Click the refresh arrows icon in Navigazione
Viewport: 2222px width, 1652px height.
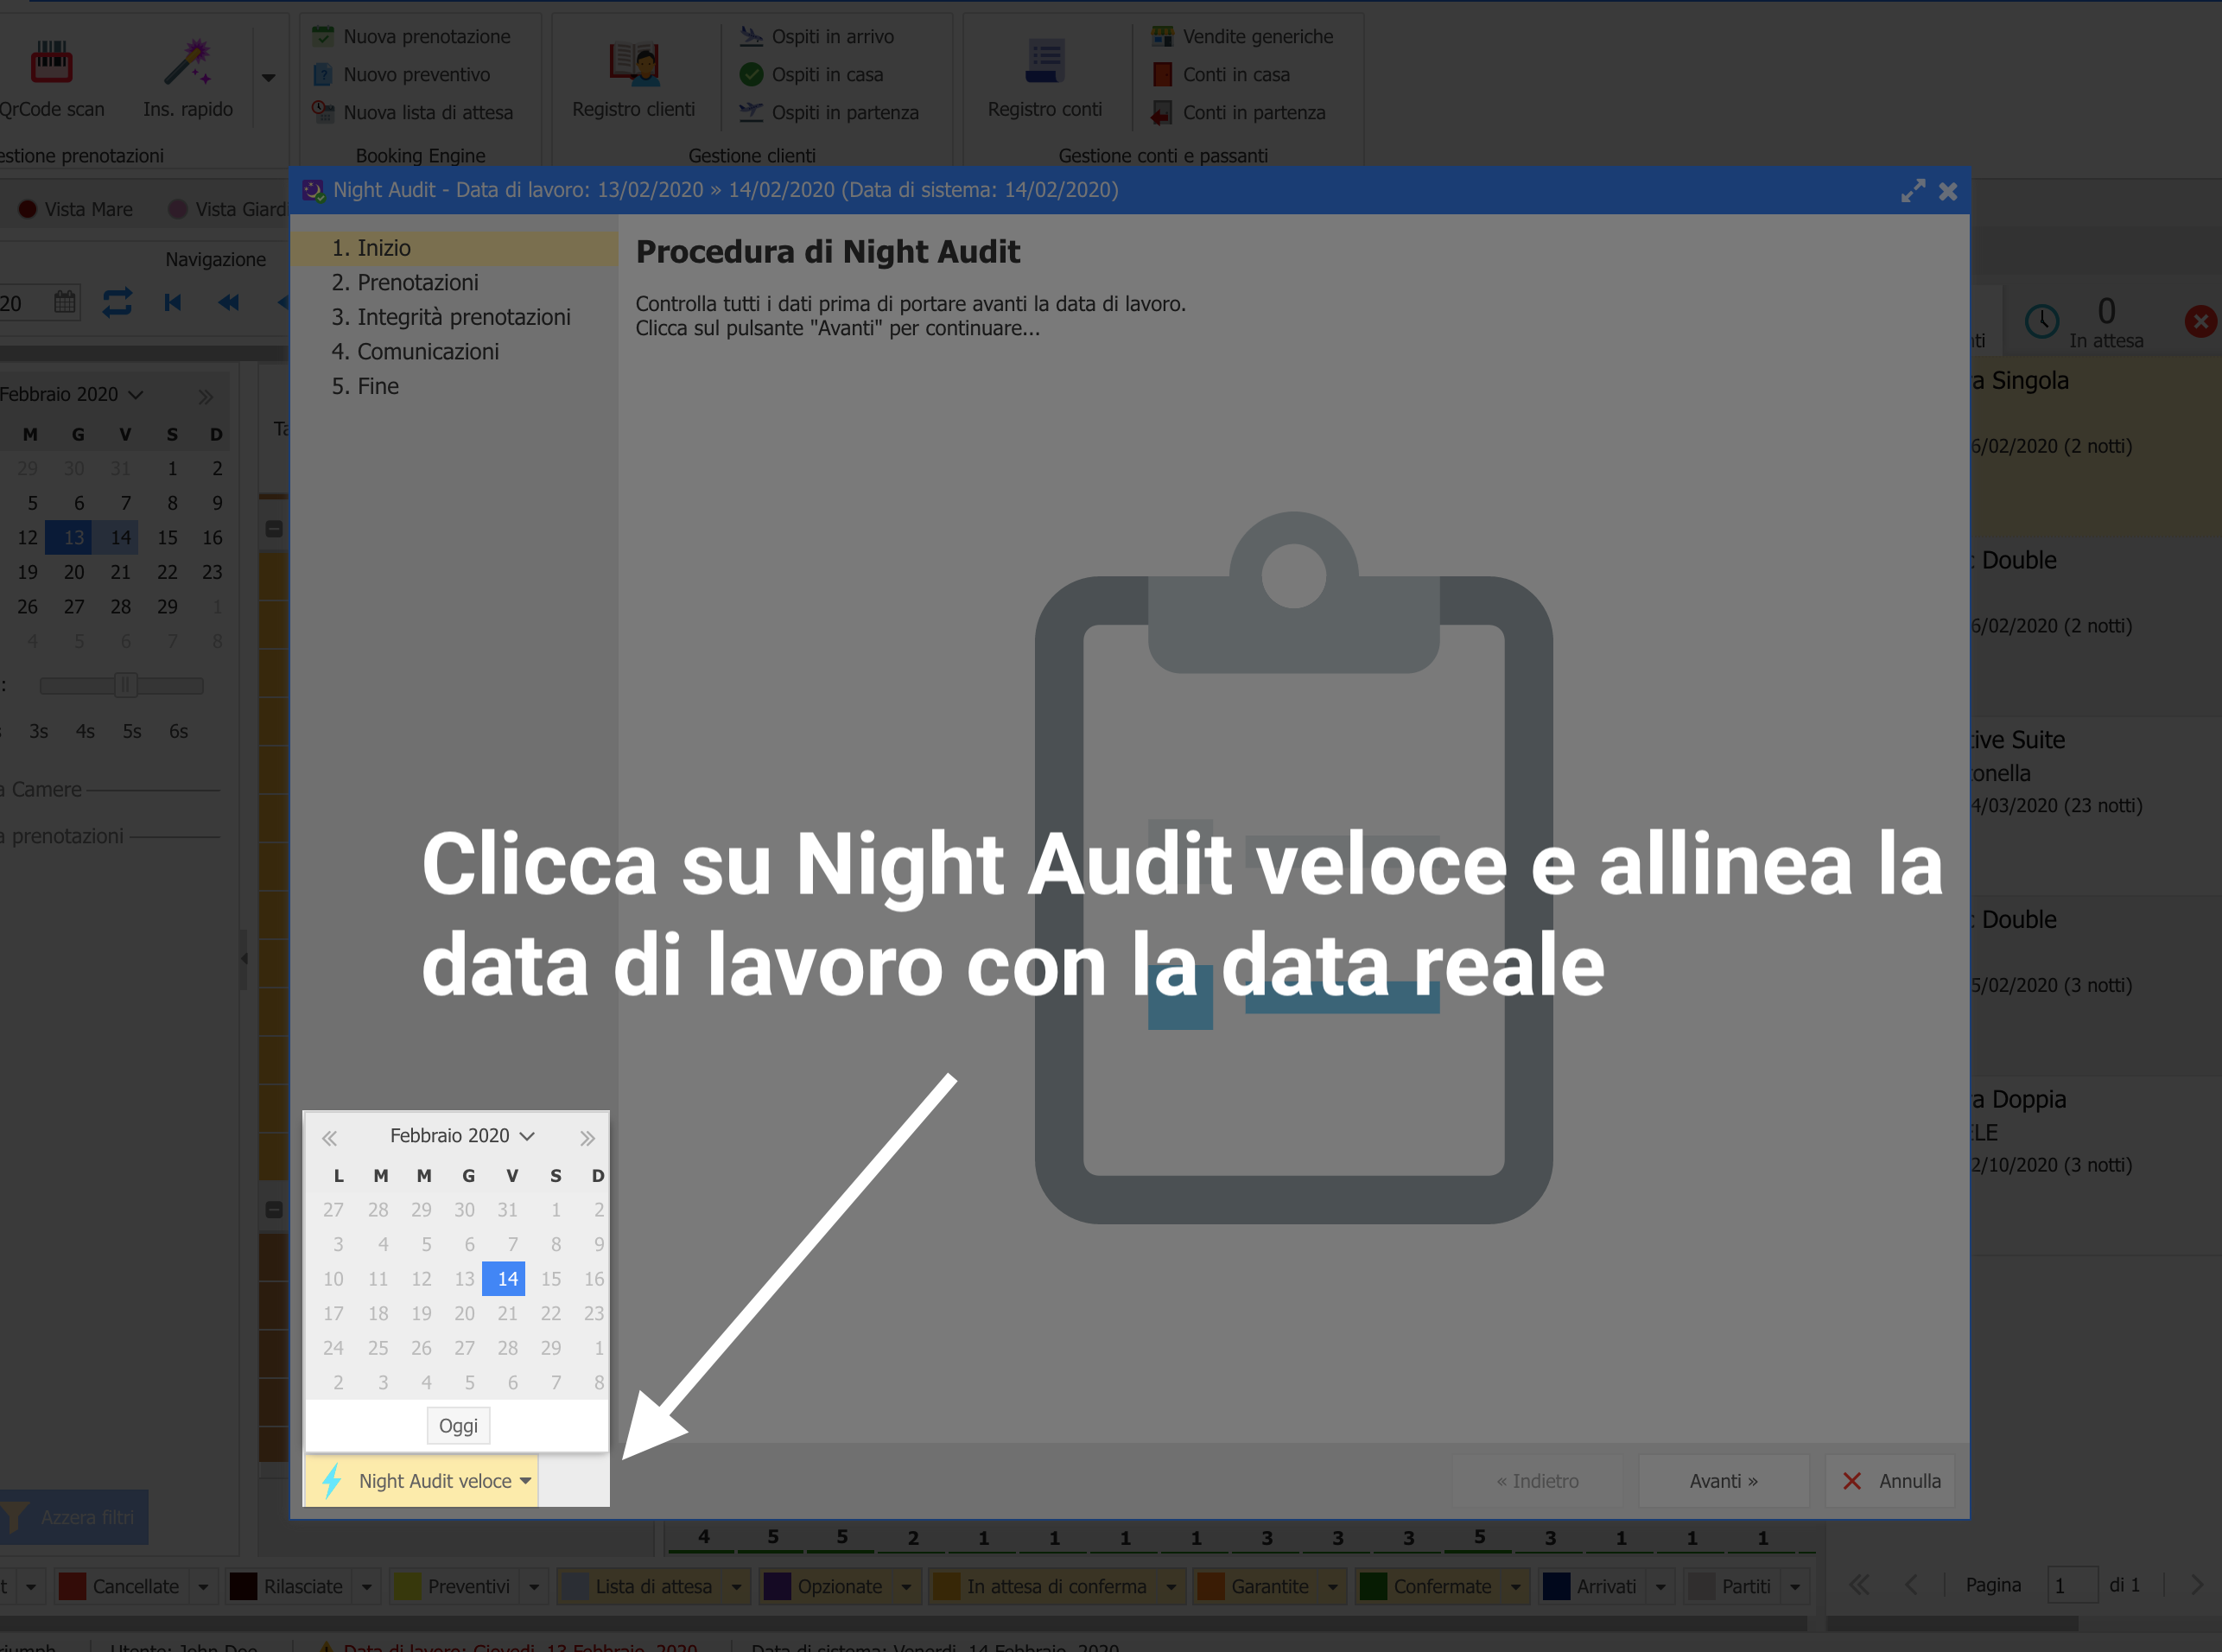pyautogui.click(x=117, y=302)
